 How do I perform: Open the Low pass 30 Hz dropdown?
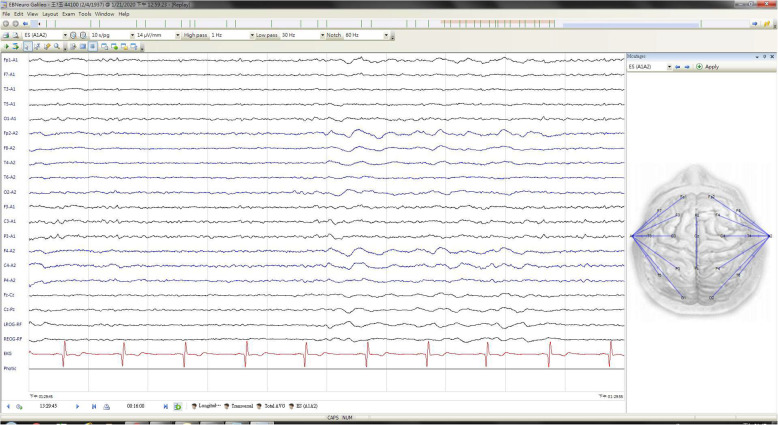point(323,35)
